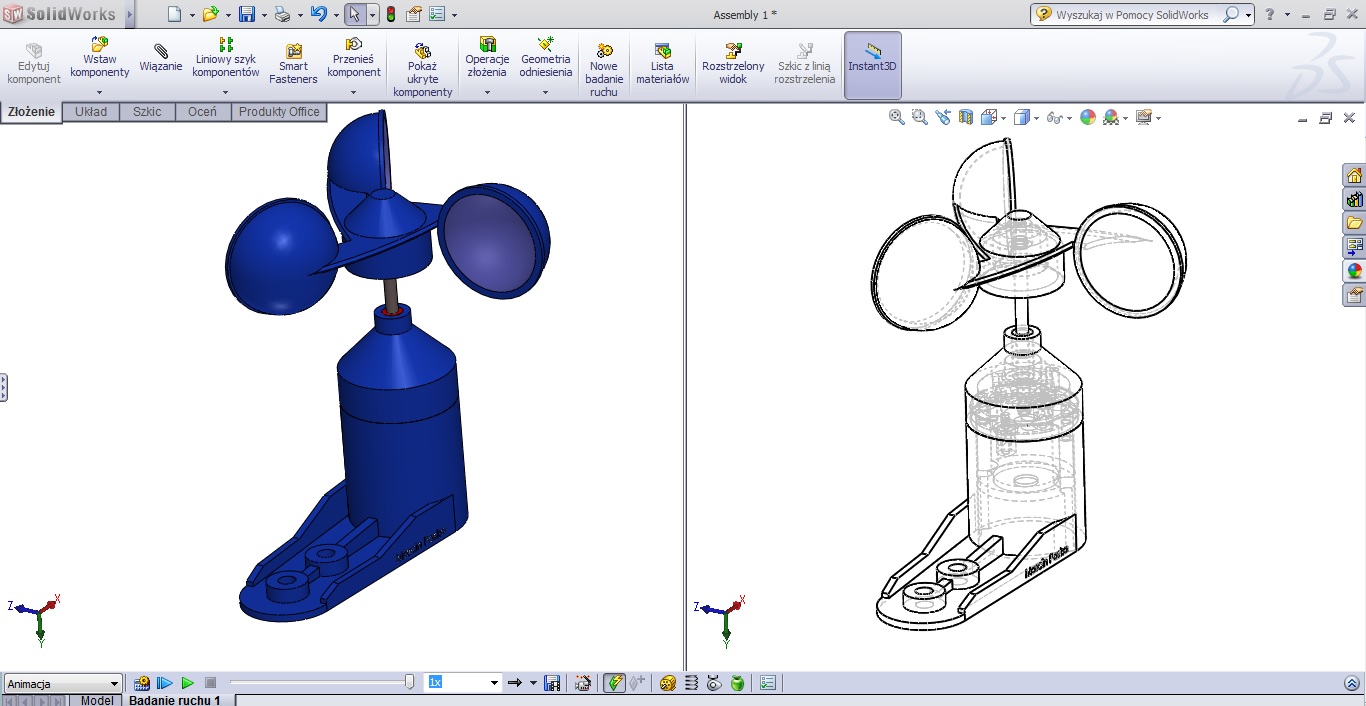Activate the Section View tool
The width and height of the screenshot is (1366, 706).
click(965, 117)
